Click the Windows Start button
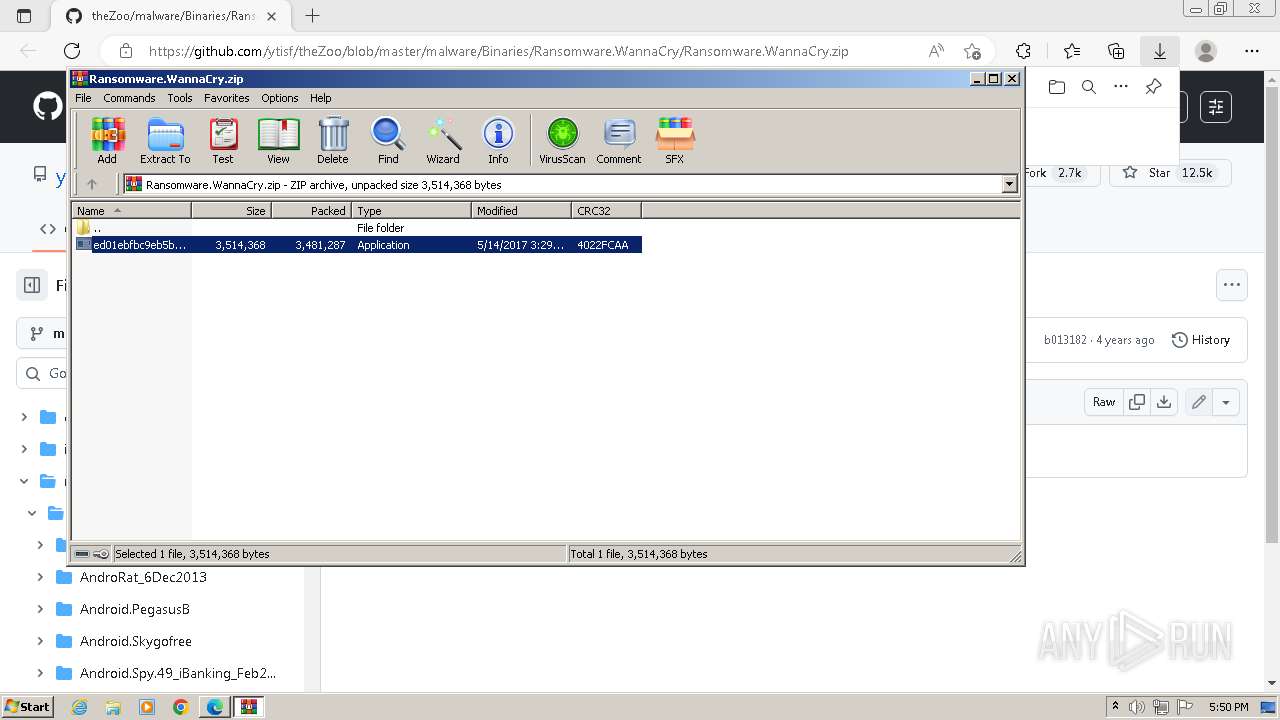The width and height of the screenshot is (1280, 720). click(27, 707)
